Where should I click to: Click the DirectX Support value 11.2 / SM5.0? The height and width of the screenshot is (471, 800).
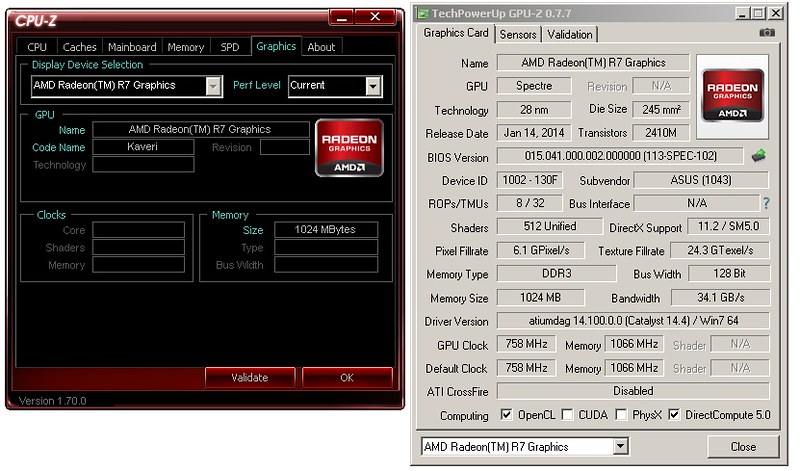[x=729, y=226]
